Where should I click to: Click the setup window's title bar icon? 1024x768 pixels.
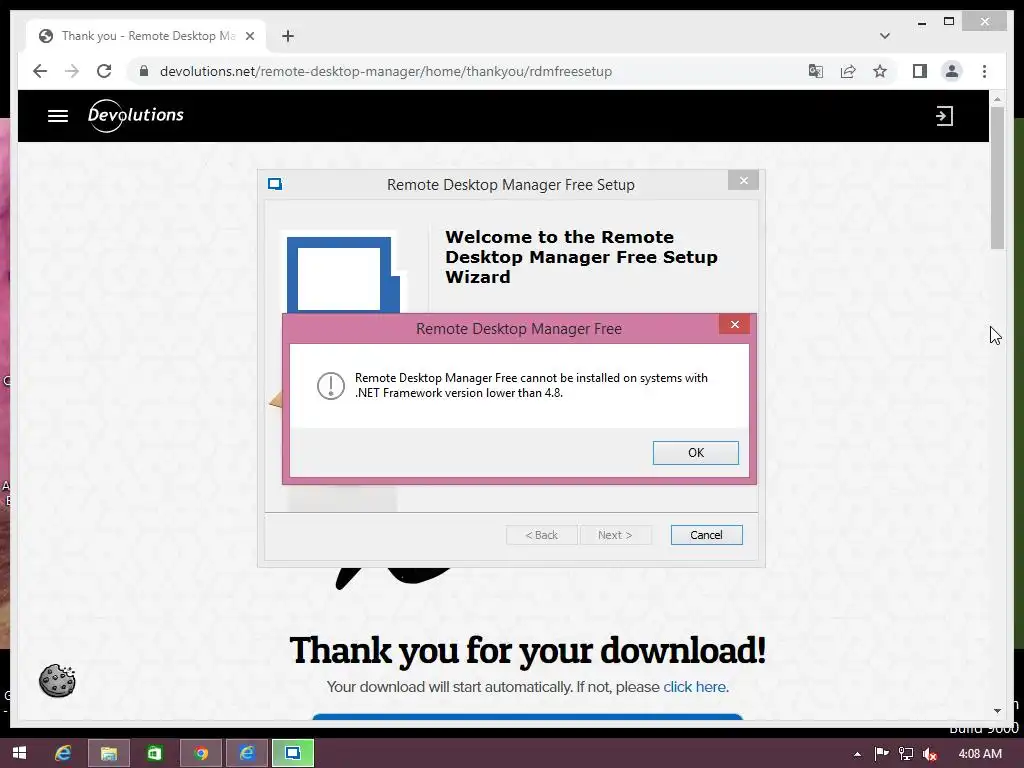click(275, 184)
